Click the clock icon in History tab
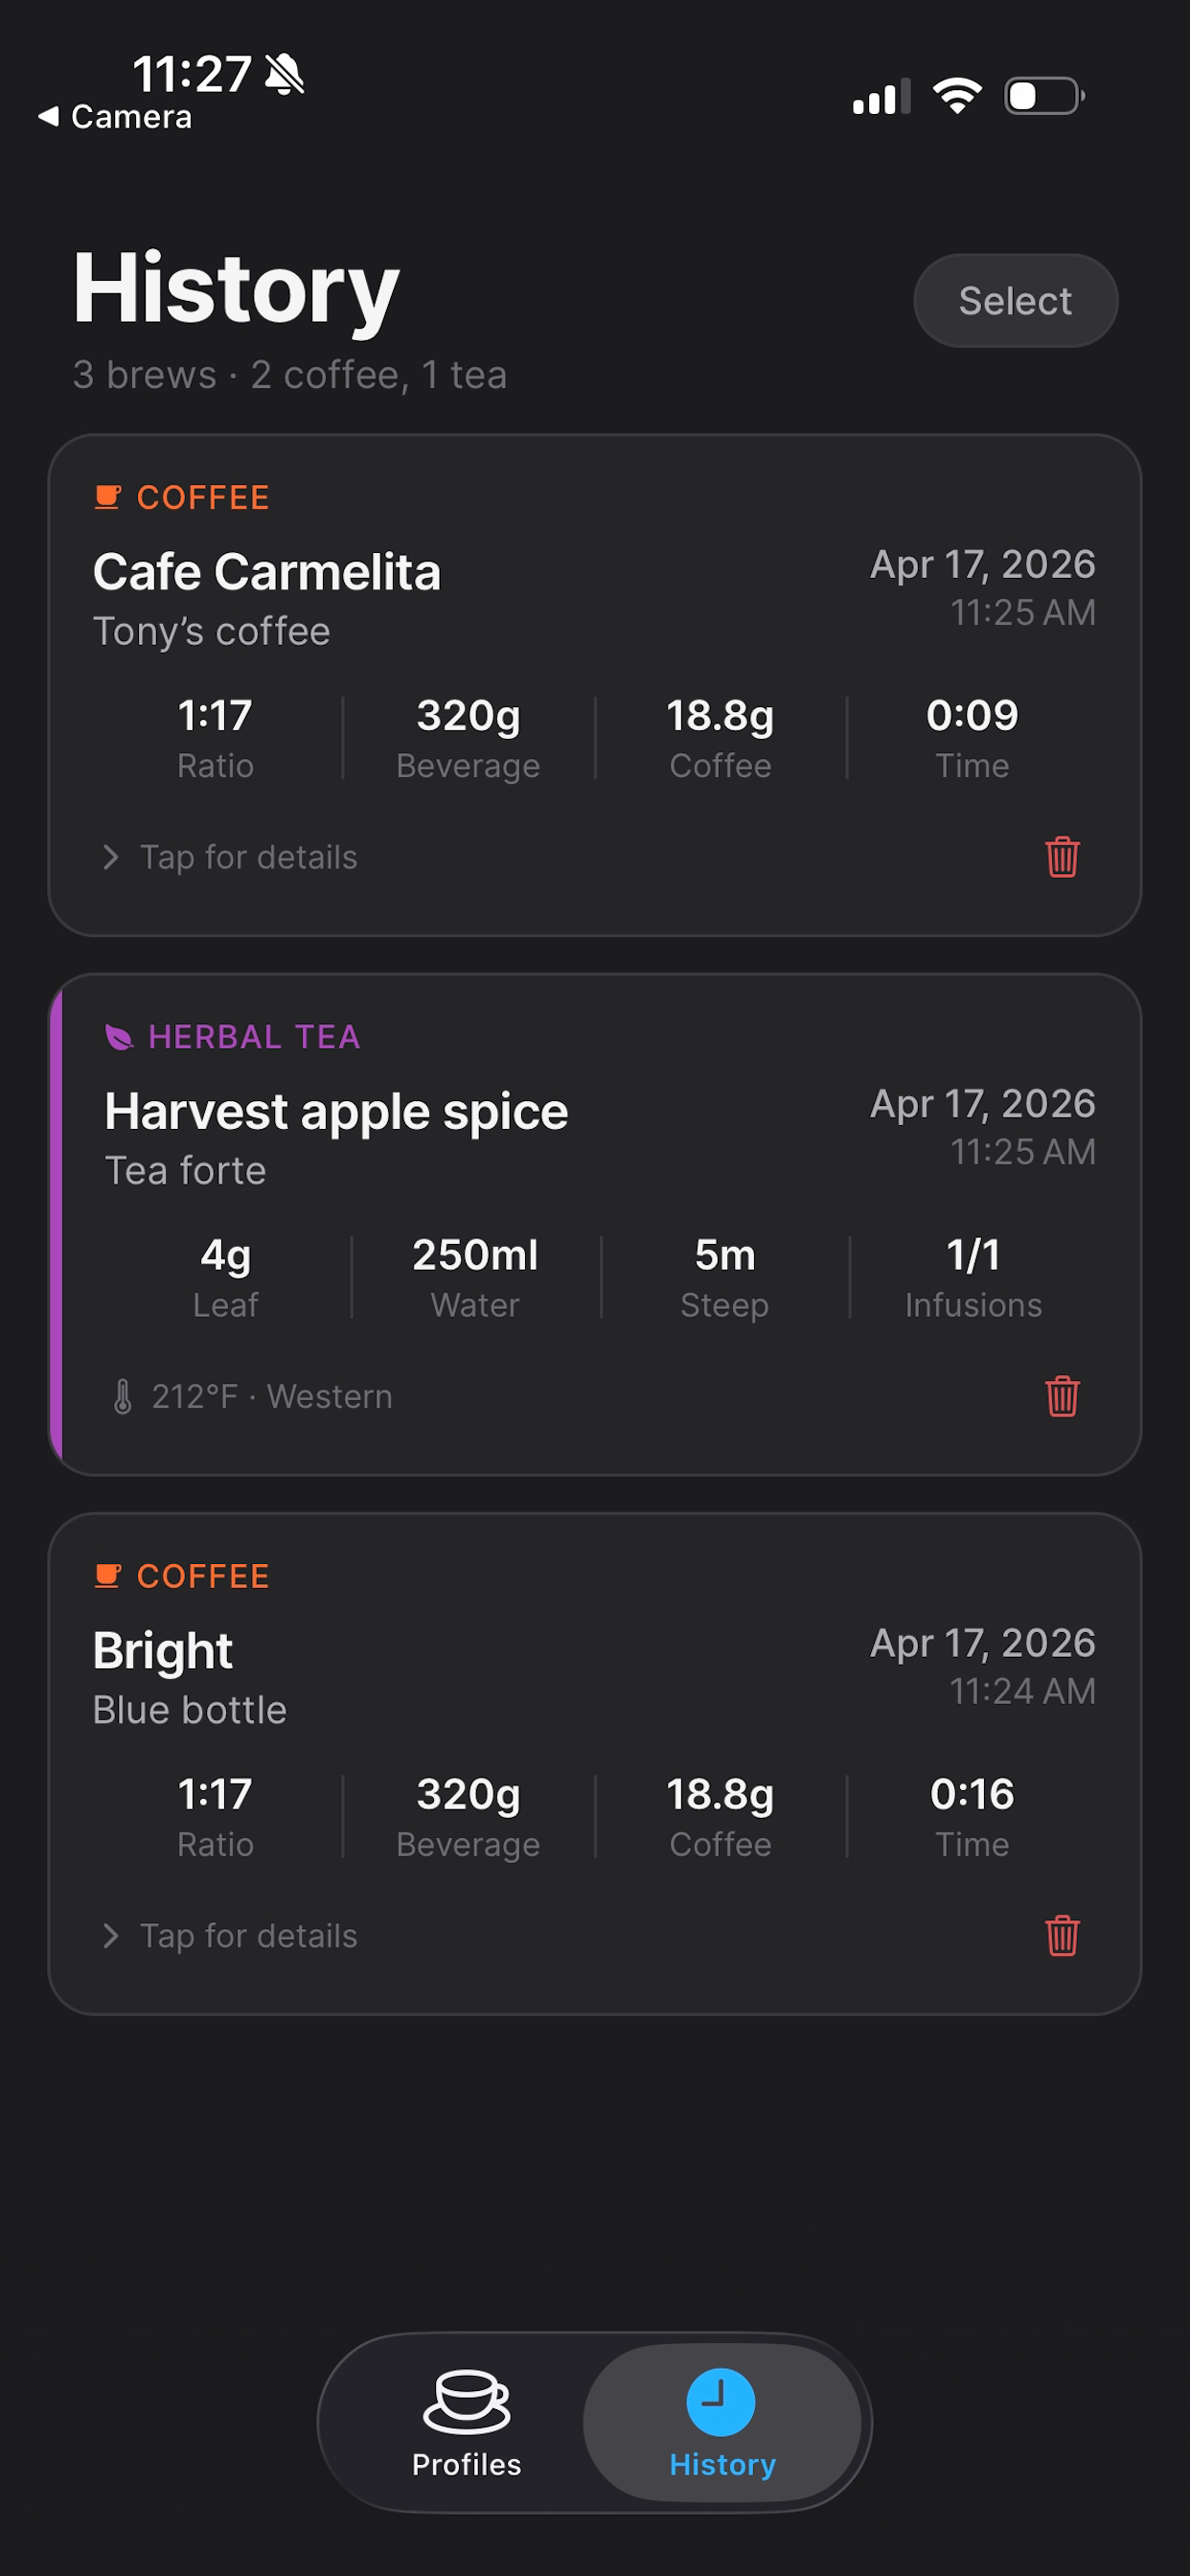The width and height of the screenshot is (1190, 2576). pos(720,2401)
